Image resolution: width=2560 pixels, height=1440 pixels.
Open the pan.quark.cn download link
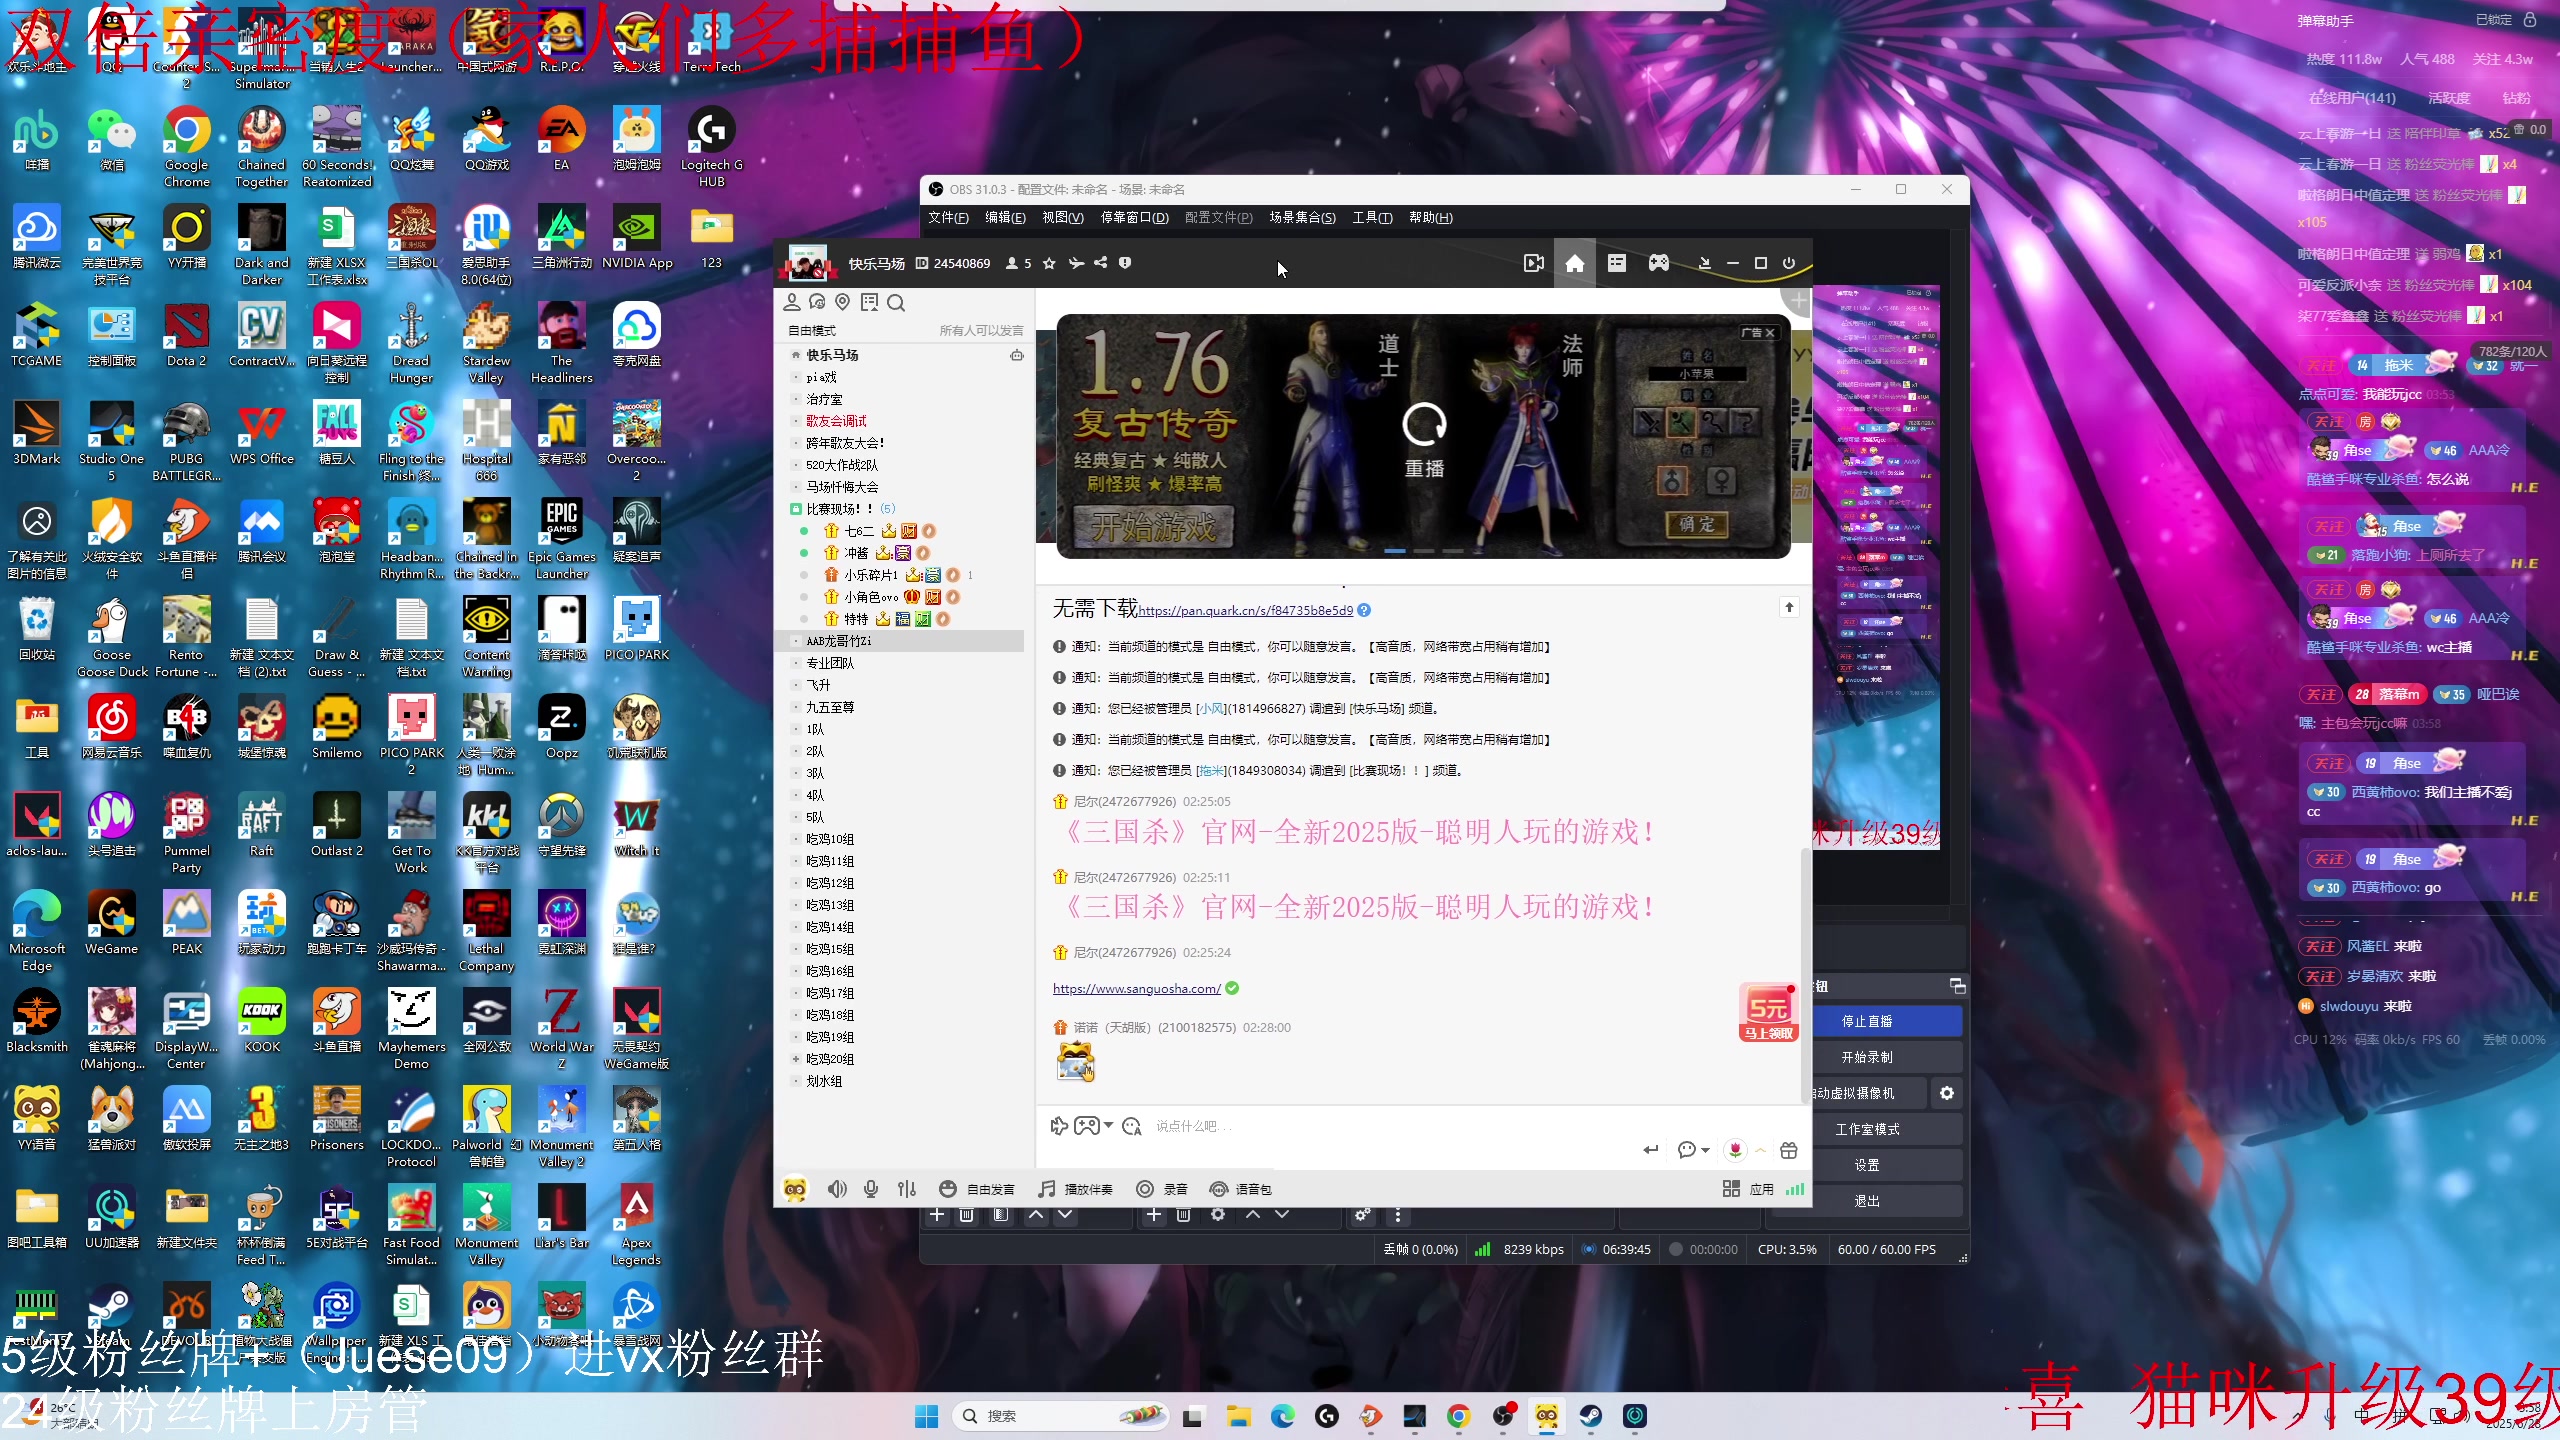[1245, 611]
